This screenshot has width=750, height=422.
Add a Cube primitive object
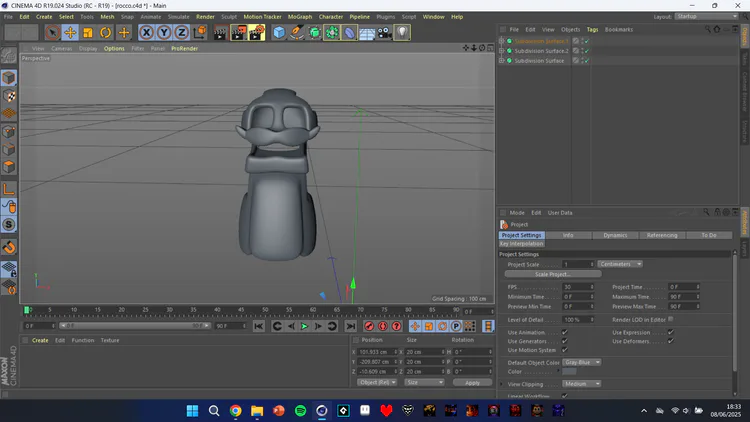coord(279,33)
